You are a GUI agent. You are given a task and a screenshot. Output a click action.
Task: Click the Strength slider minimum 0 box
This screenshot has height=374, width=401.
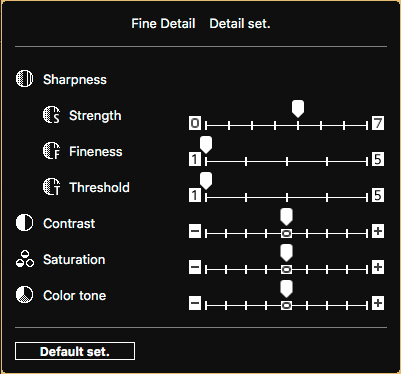(195, 123)
